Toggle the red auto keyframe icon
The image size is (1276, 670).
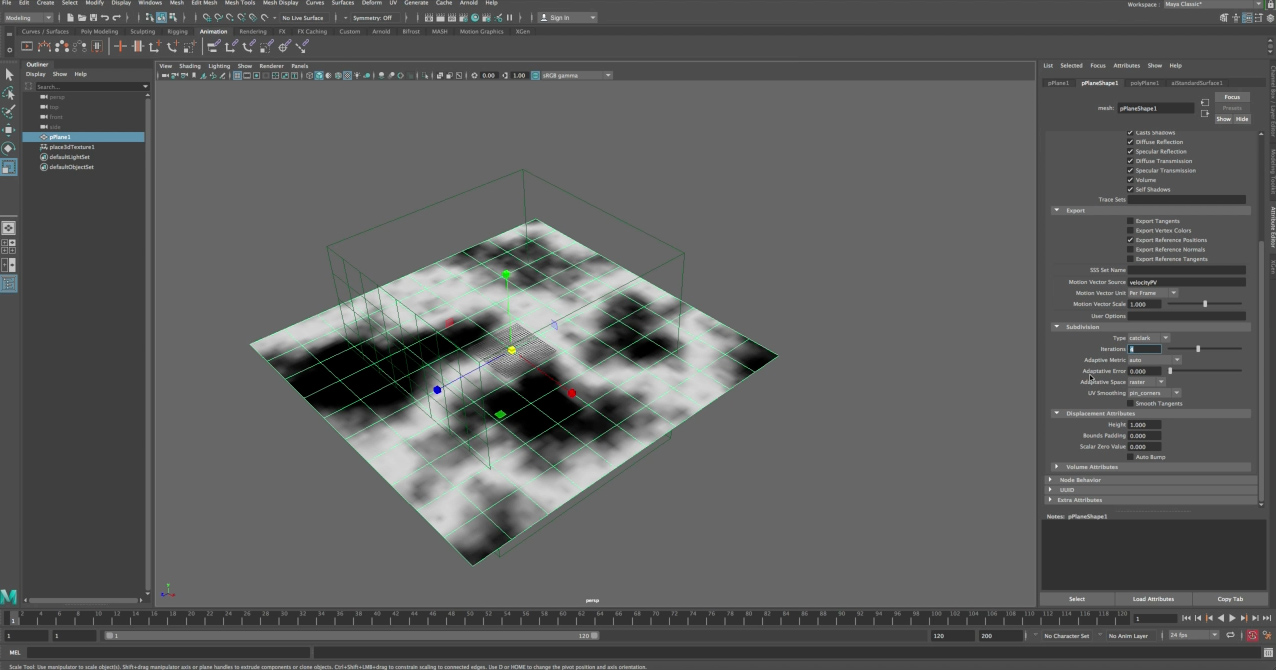(1253, 635)
